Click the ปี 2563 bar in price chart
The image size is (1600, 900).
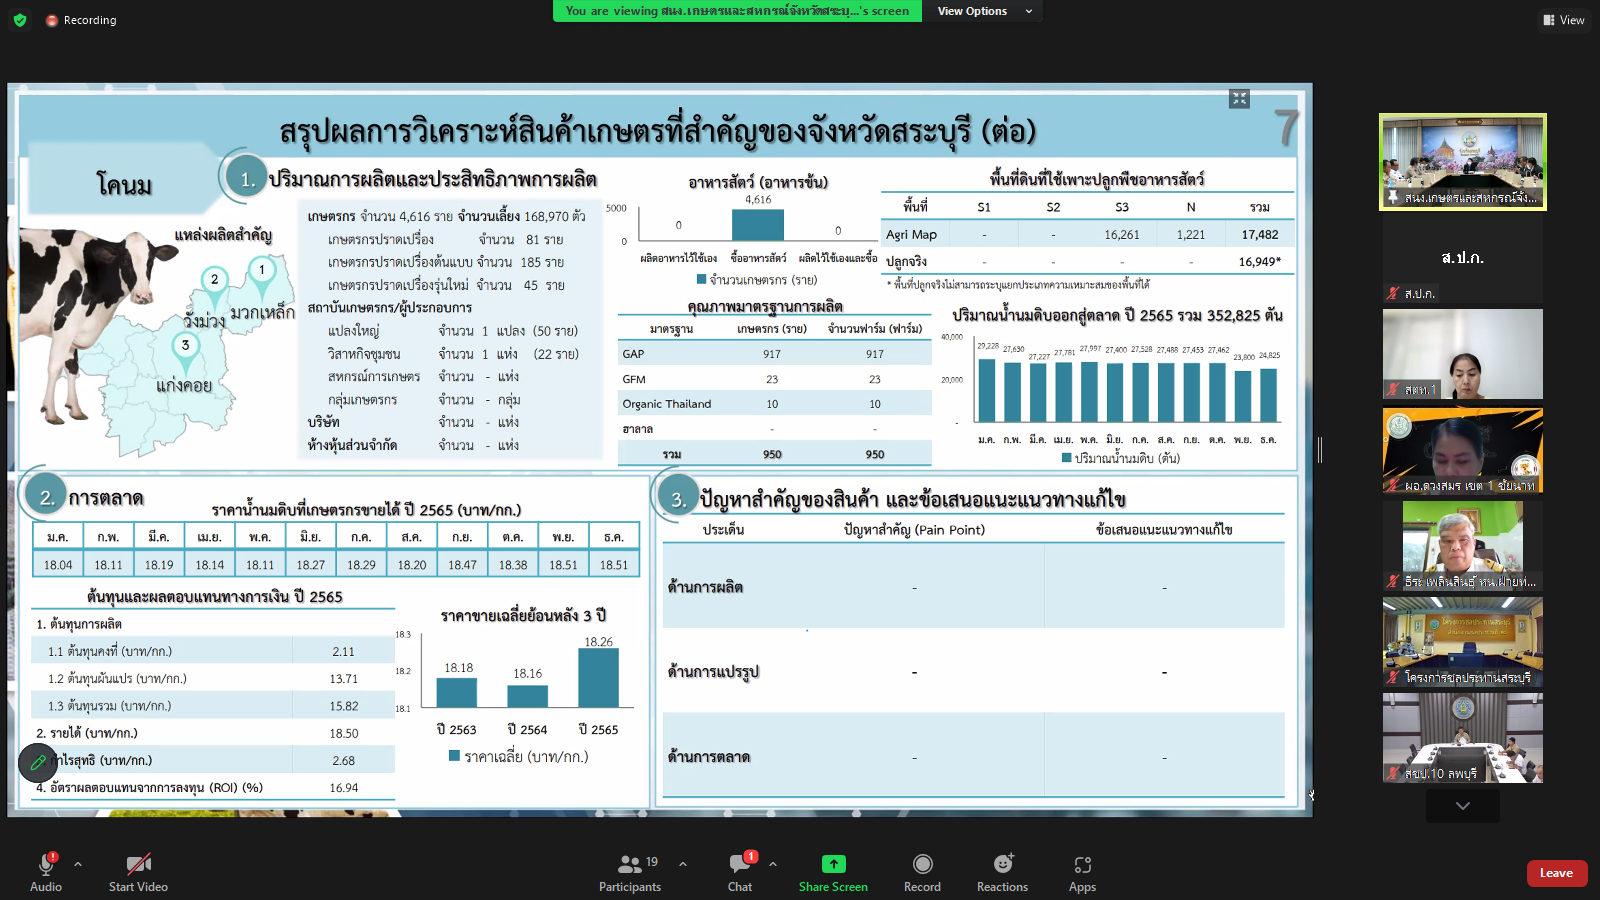(458, 692)
